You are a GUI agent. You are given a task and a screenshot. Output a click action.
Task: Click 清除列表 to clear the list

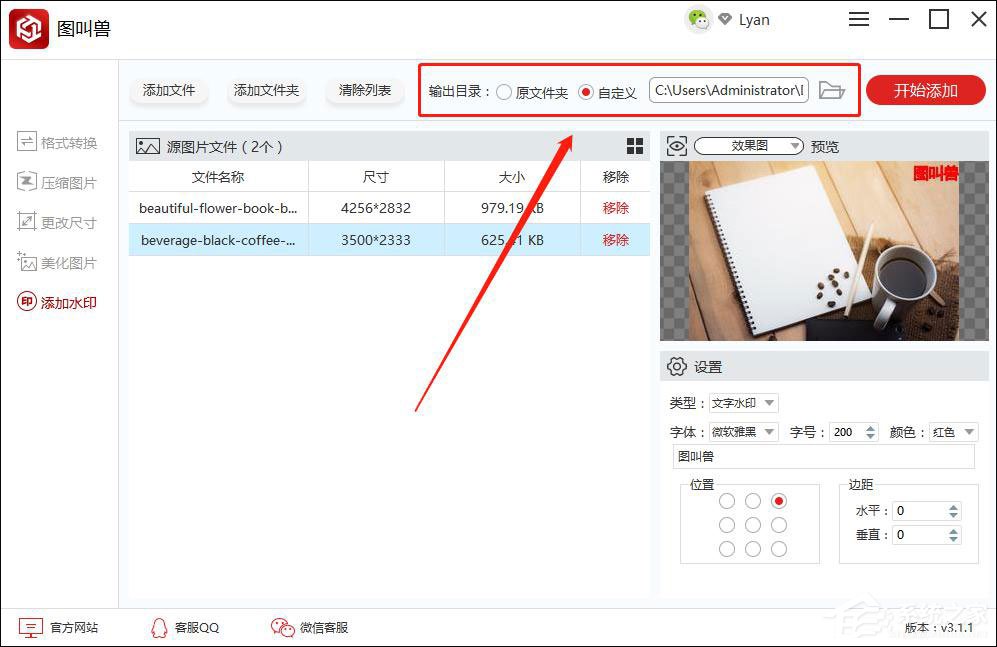pos(364,89)
